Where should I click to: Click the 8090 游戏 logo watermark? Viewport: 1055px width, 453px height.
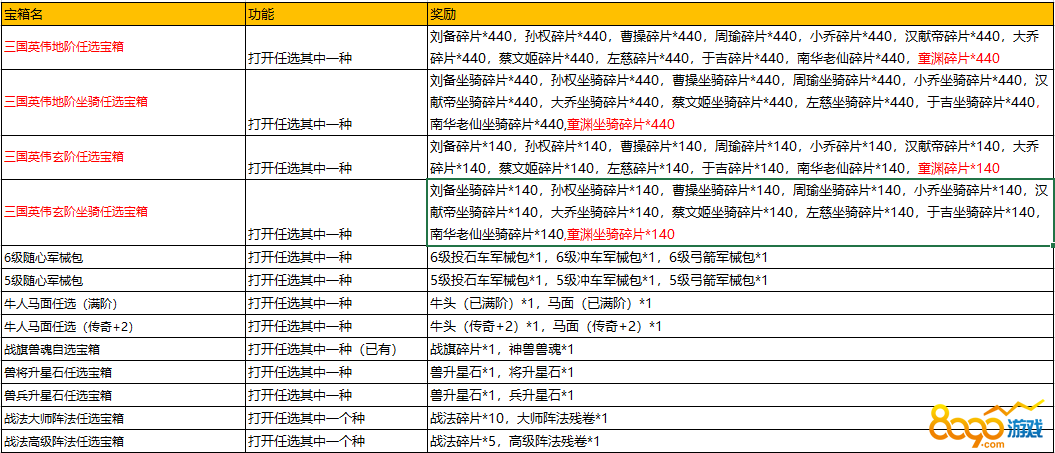point(985,424)
